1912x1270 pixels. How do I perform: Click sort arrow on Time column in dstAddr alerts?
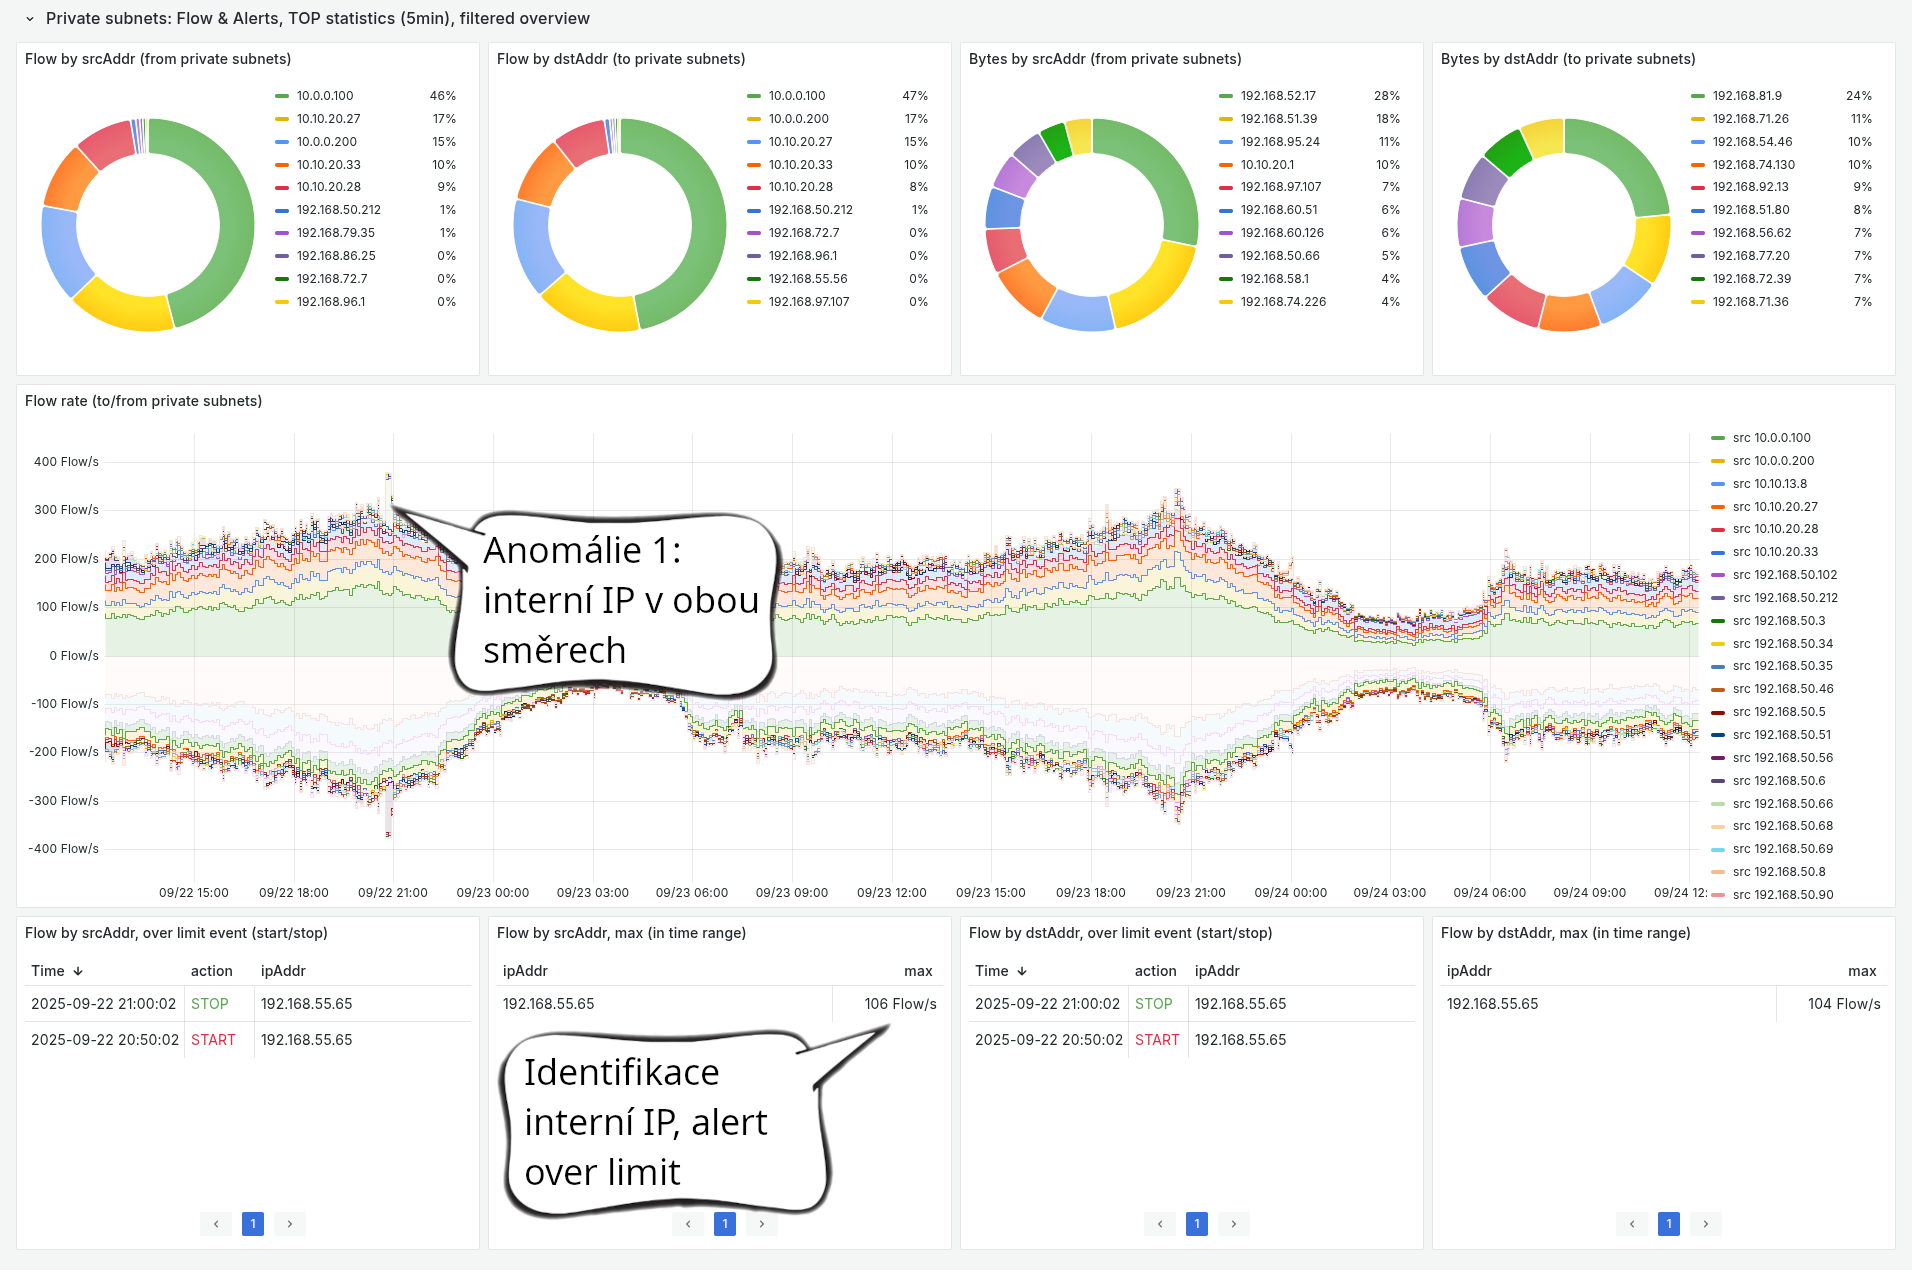pos(1024,970)
